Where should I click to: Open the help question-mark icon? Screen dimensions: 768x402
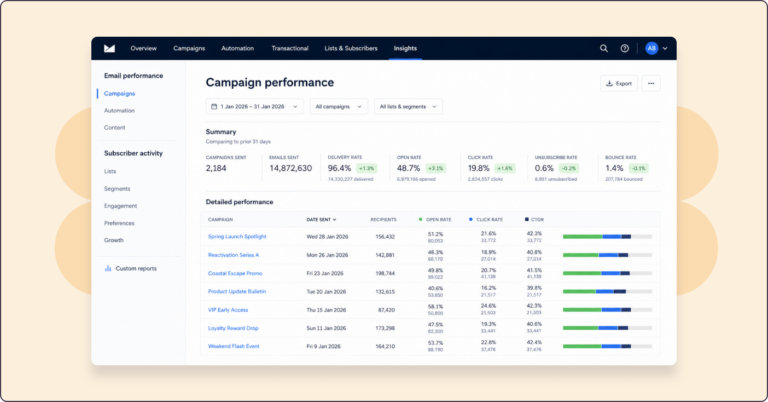[x=624, y=48]
